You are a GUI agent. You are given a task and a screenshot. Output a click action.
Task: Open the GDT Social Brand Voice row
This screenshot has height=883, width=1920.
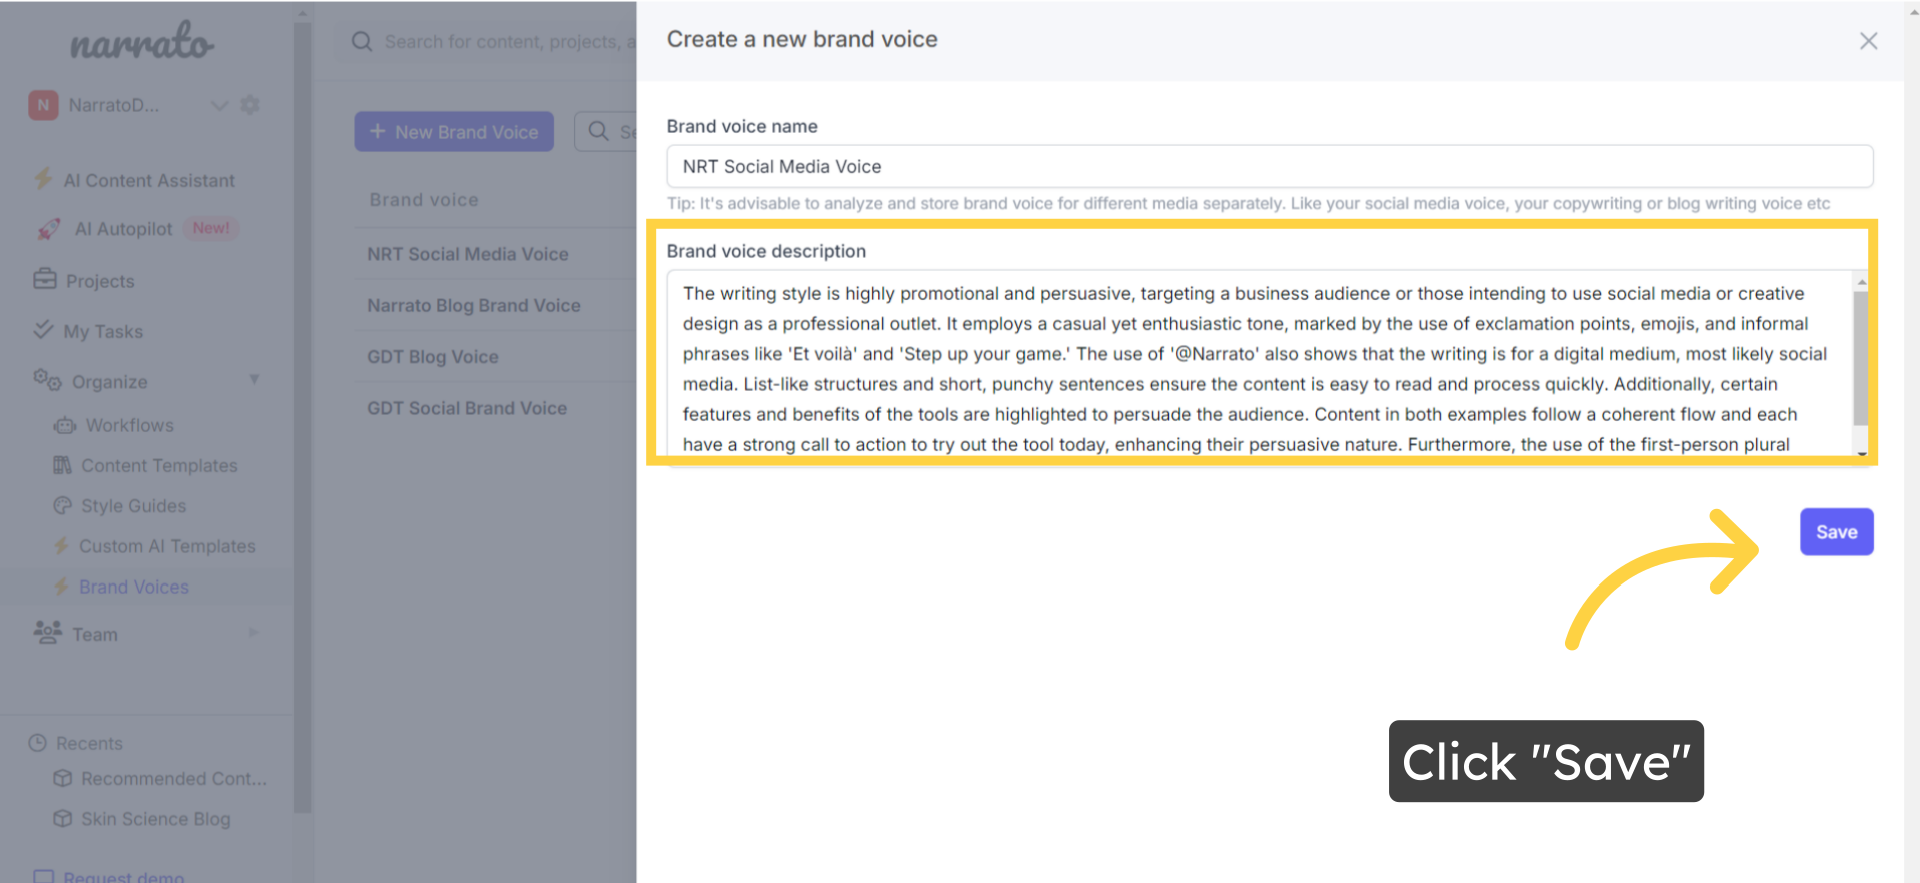tap(466, 408)
